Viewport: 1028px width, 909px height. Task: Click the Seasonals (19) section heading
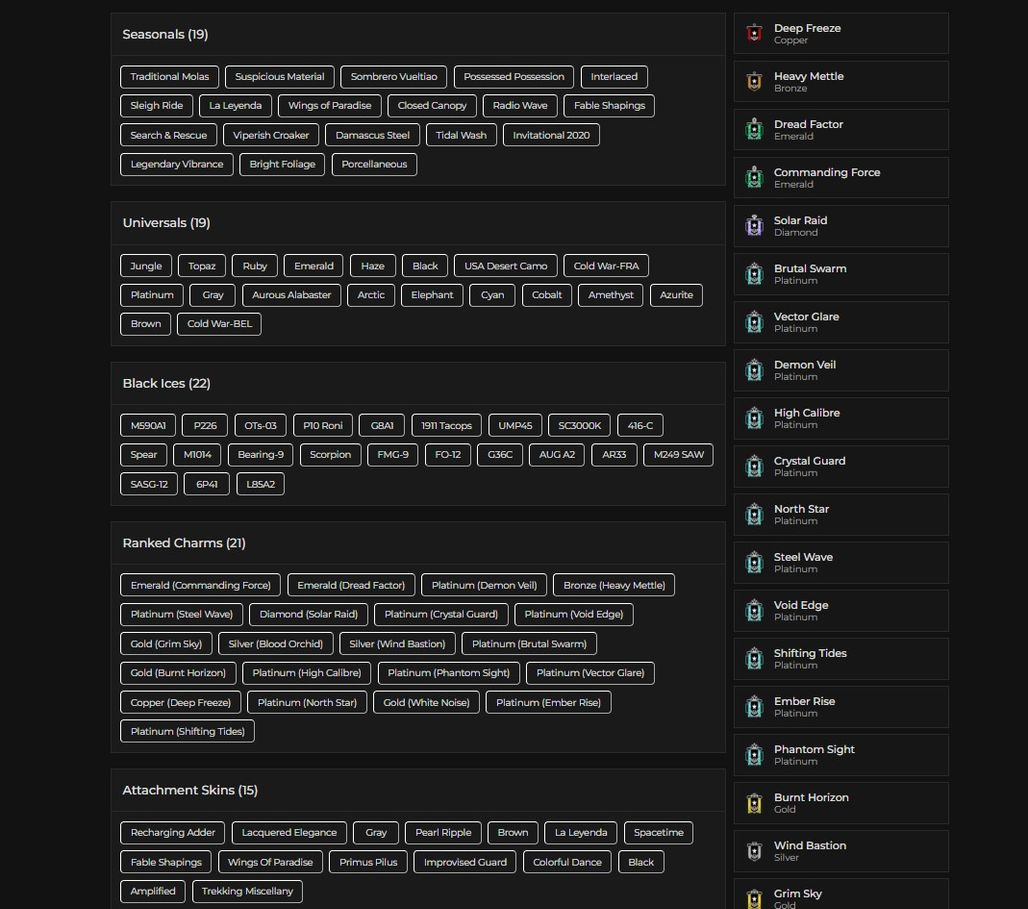[165, 34]
